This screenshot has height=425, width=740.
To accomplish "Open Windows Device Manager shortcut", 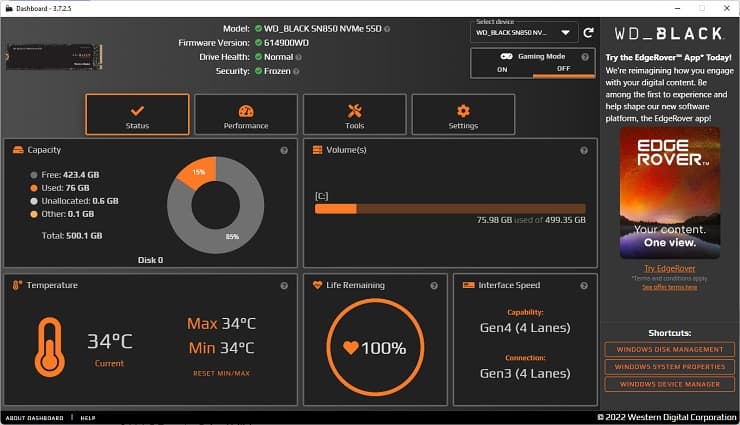I will (x=670, y=384).
